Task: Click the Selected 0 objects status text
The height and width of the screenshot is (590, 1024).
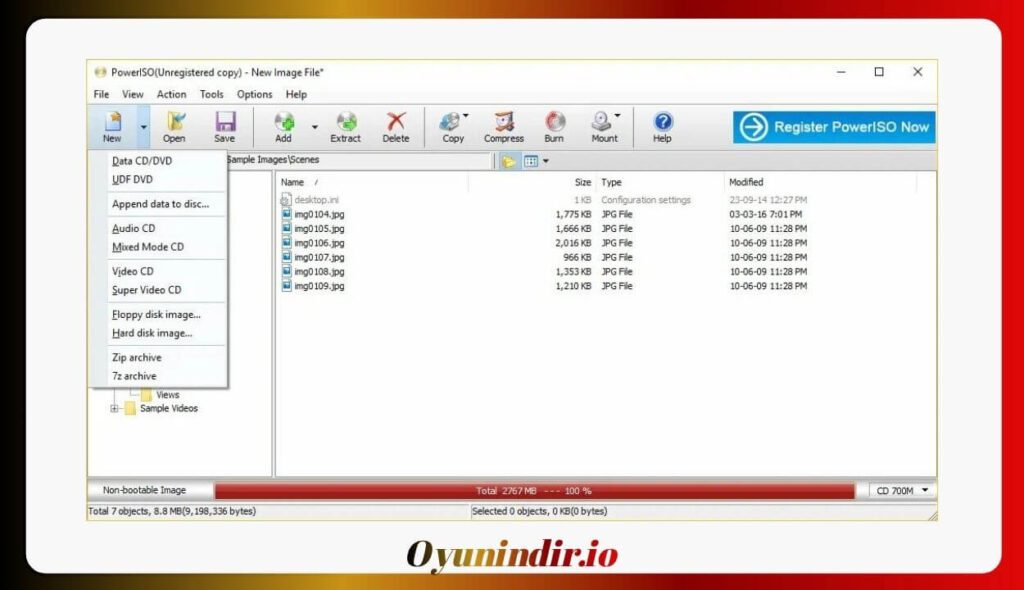Action: click(539, 512)
